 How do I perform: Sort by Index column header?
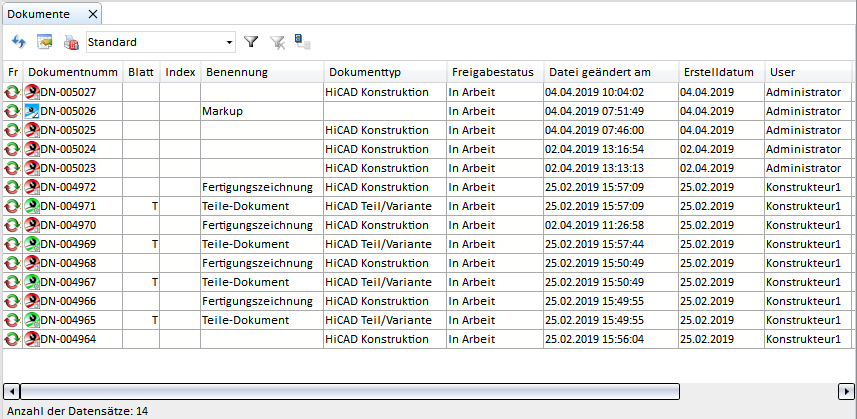(x=180, y=72)
